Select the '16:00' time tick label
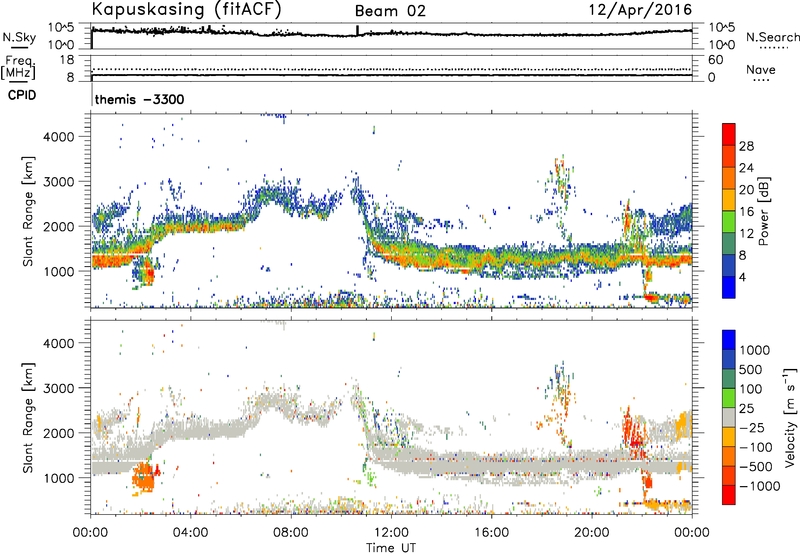Image resolution: width=800 pixels, height=554 pixels. pyautogui.click(x=491, y=533)
